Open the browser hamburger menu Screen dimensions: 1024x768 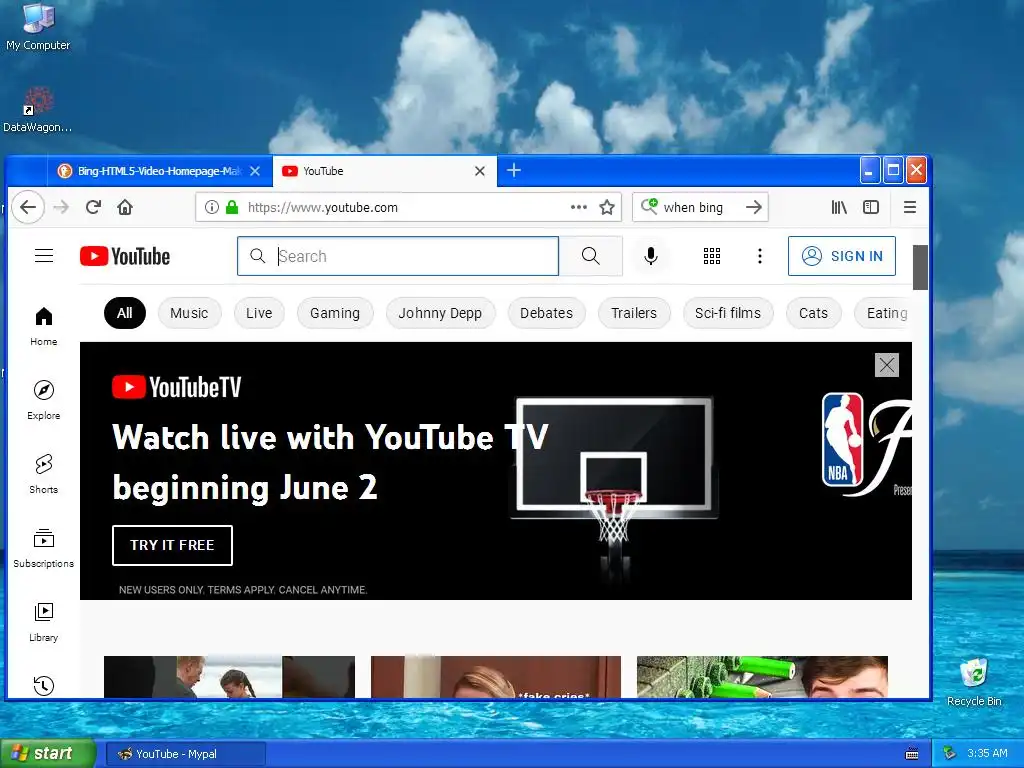coord(910,208)
